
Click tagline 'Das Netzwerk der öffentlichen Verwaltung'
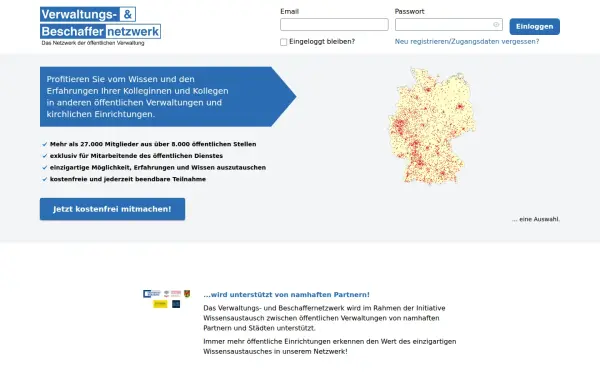click(x=93, y=43)
